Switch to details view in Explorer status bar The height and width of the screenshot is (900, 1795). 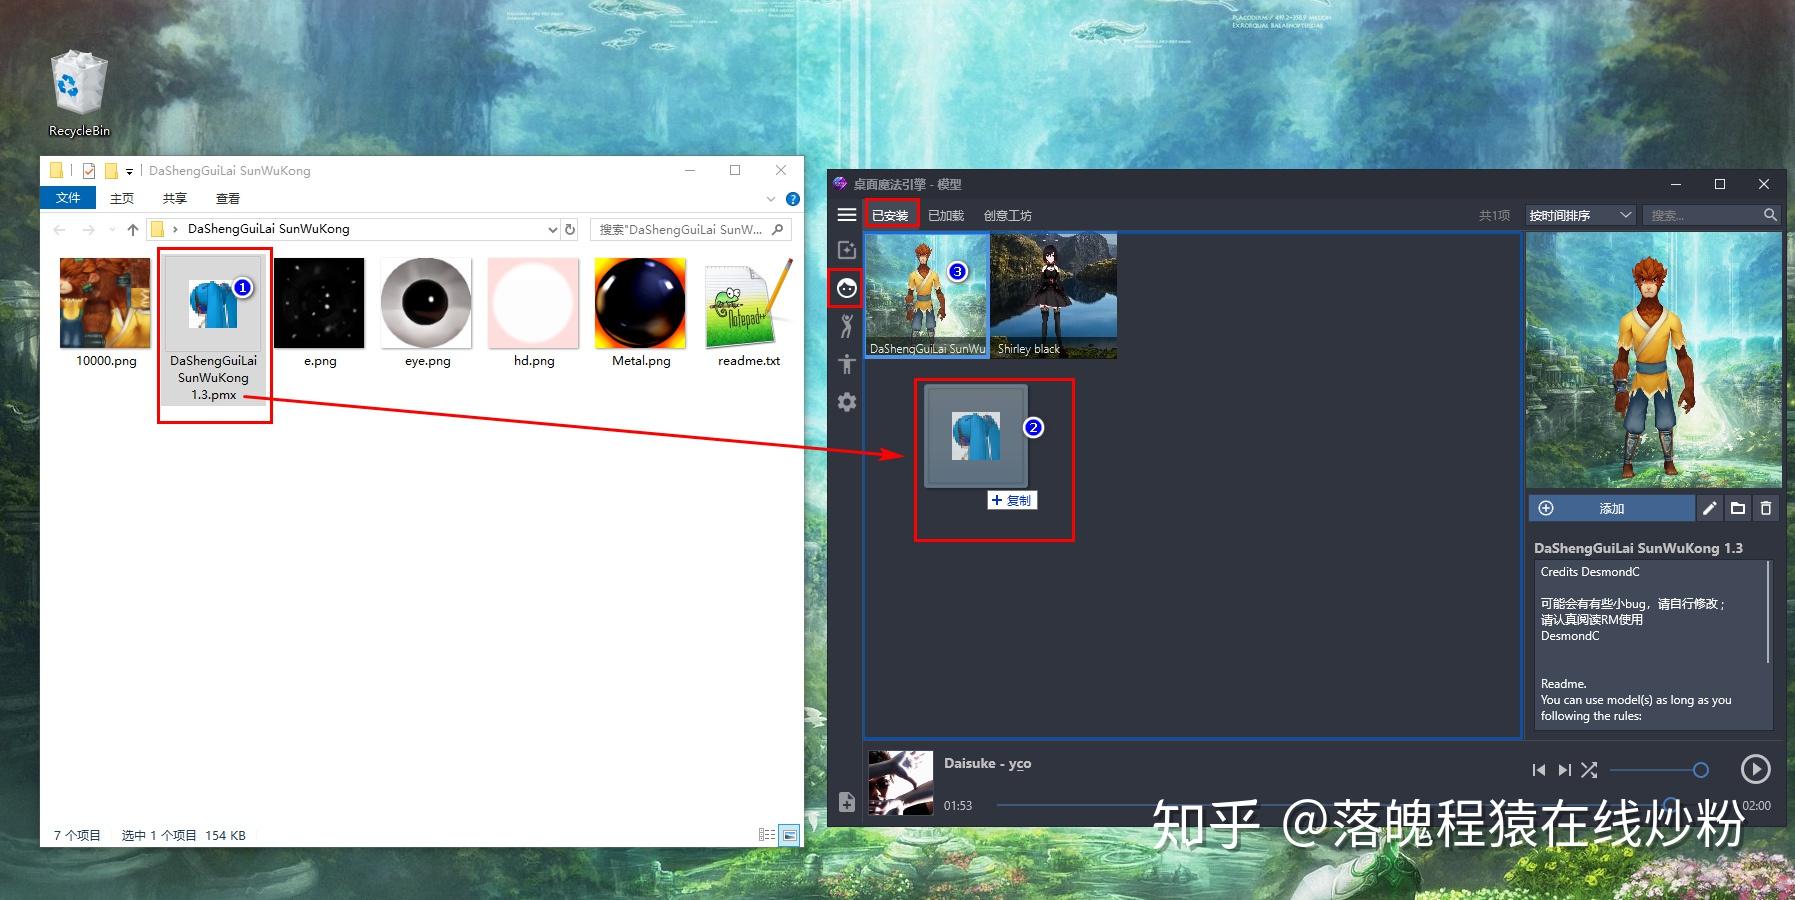click(768, 835)
